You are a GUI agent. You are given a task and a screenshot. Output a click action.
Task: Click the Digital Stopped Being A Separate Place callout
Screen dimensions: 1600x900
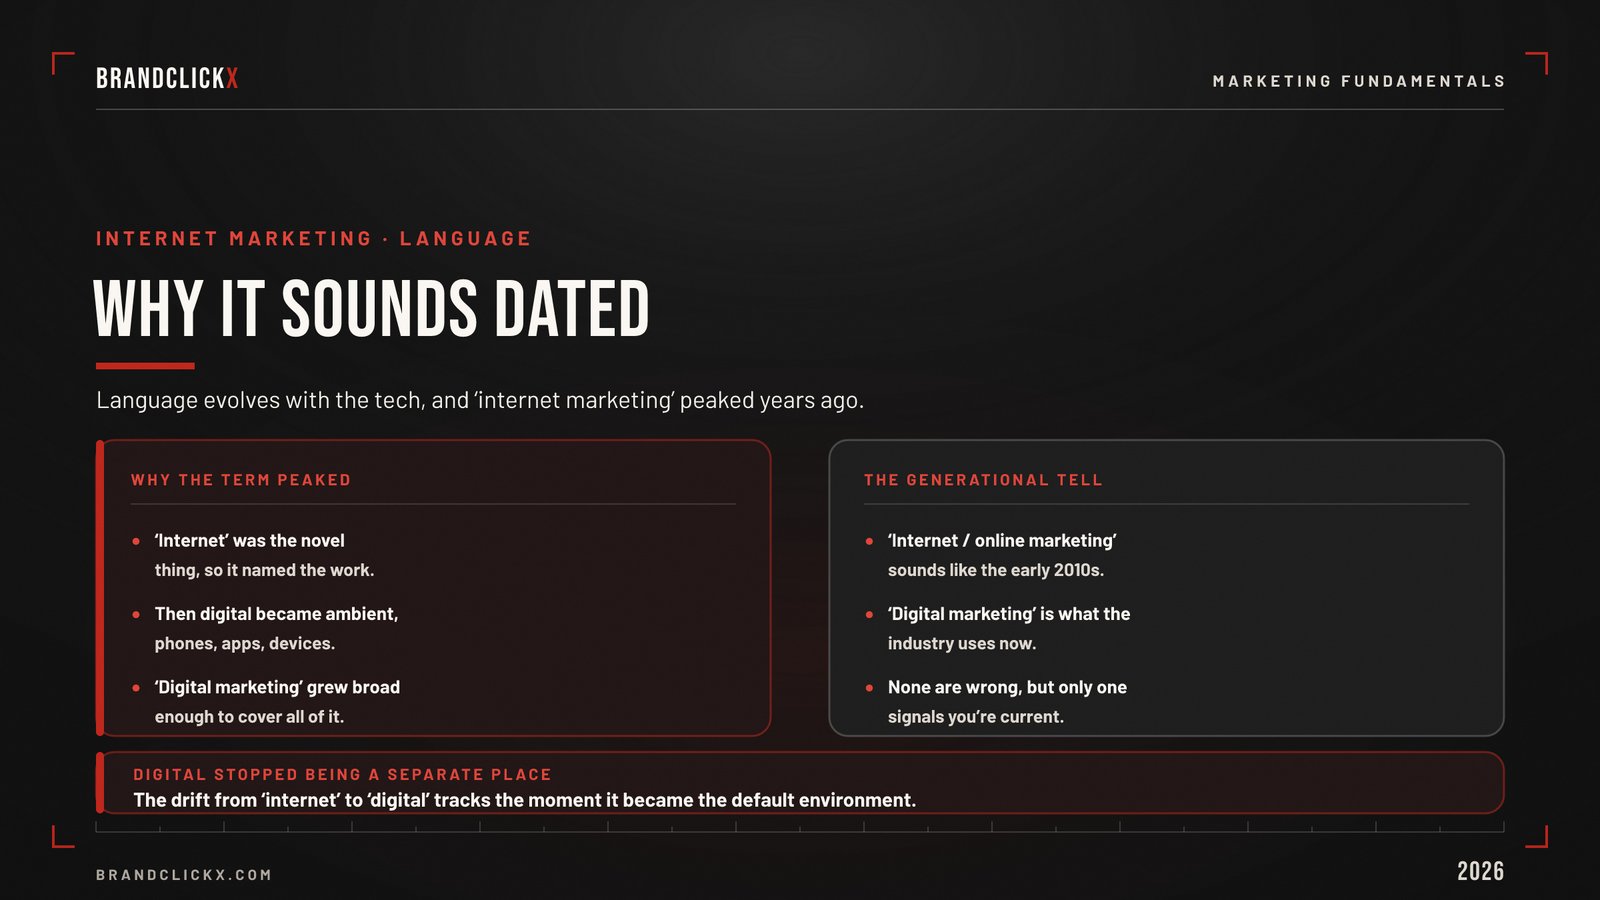coord(800,783)
